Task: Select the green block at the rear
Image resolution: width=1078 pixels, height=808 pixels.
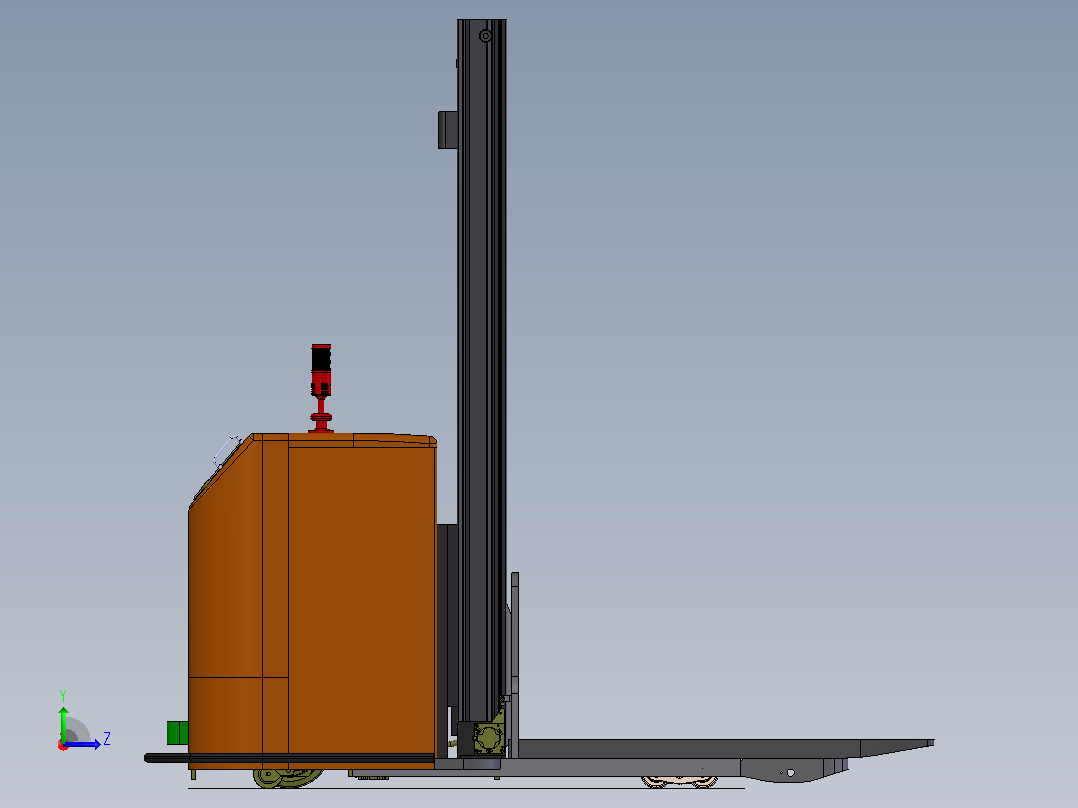Action: [x=177, y=732]
